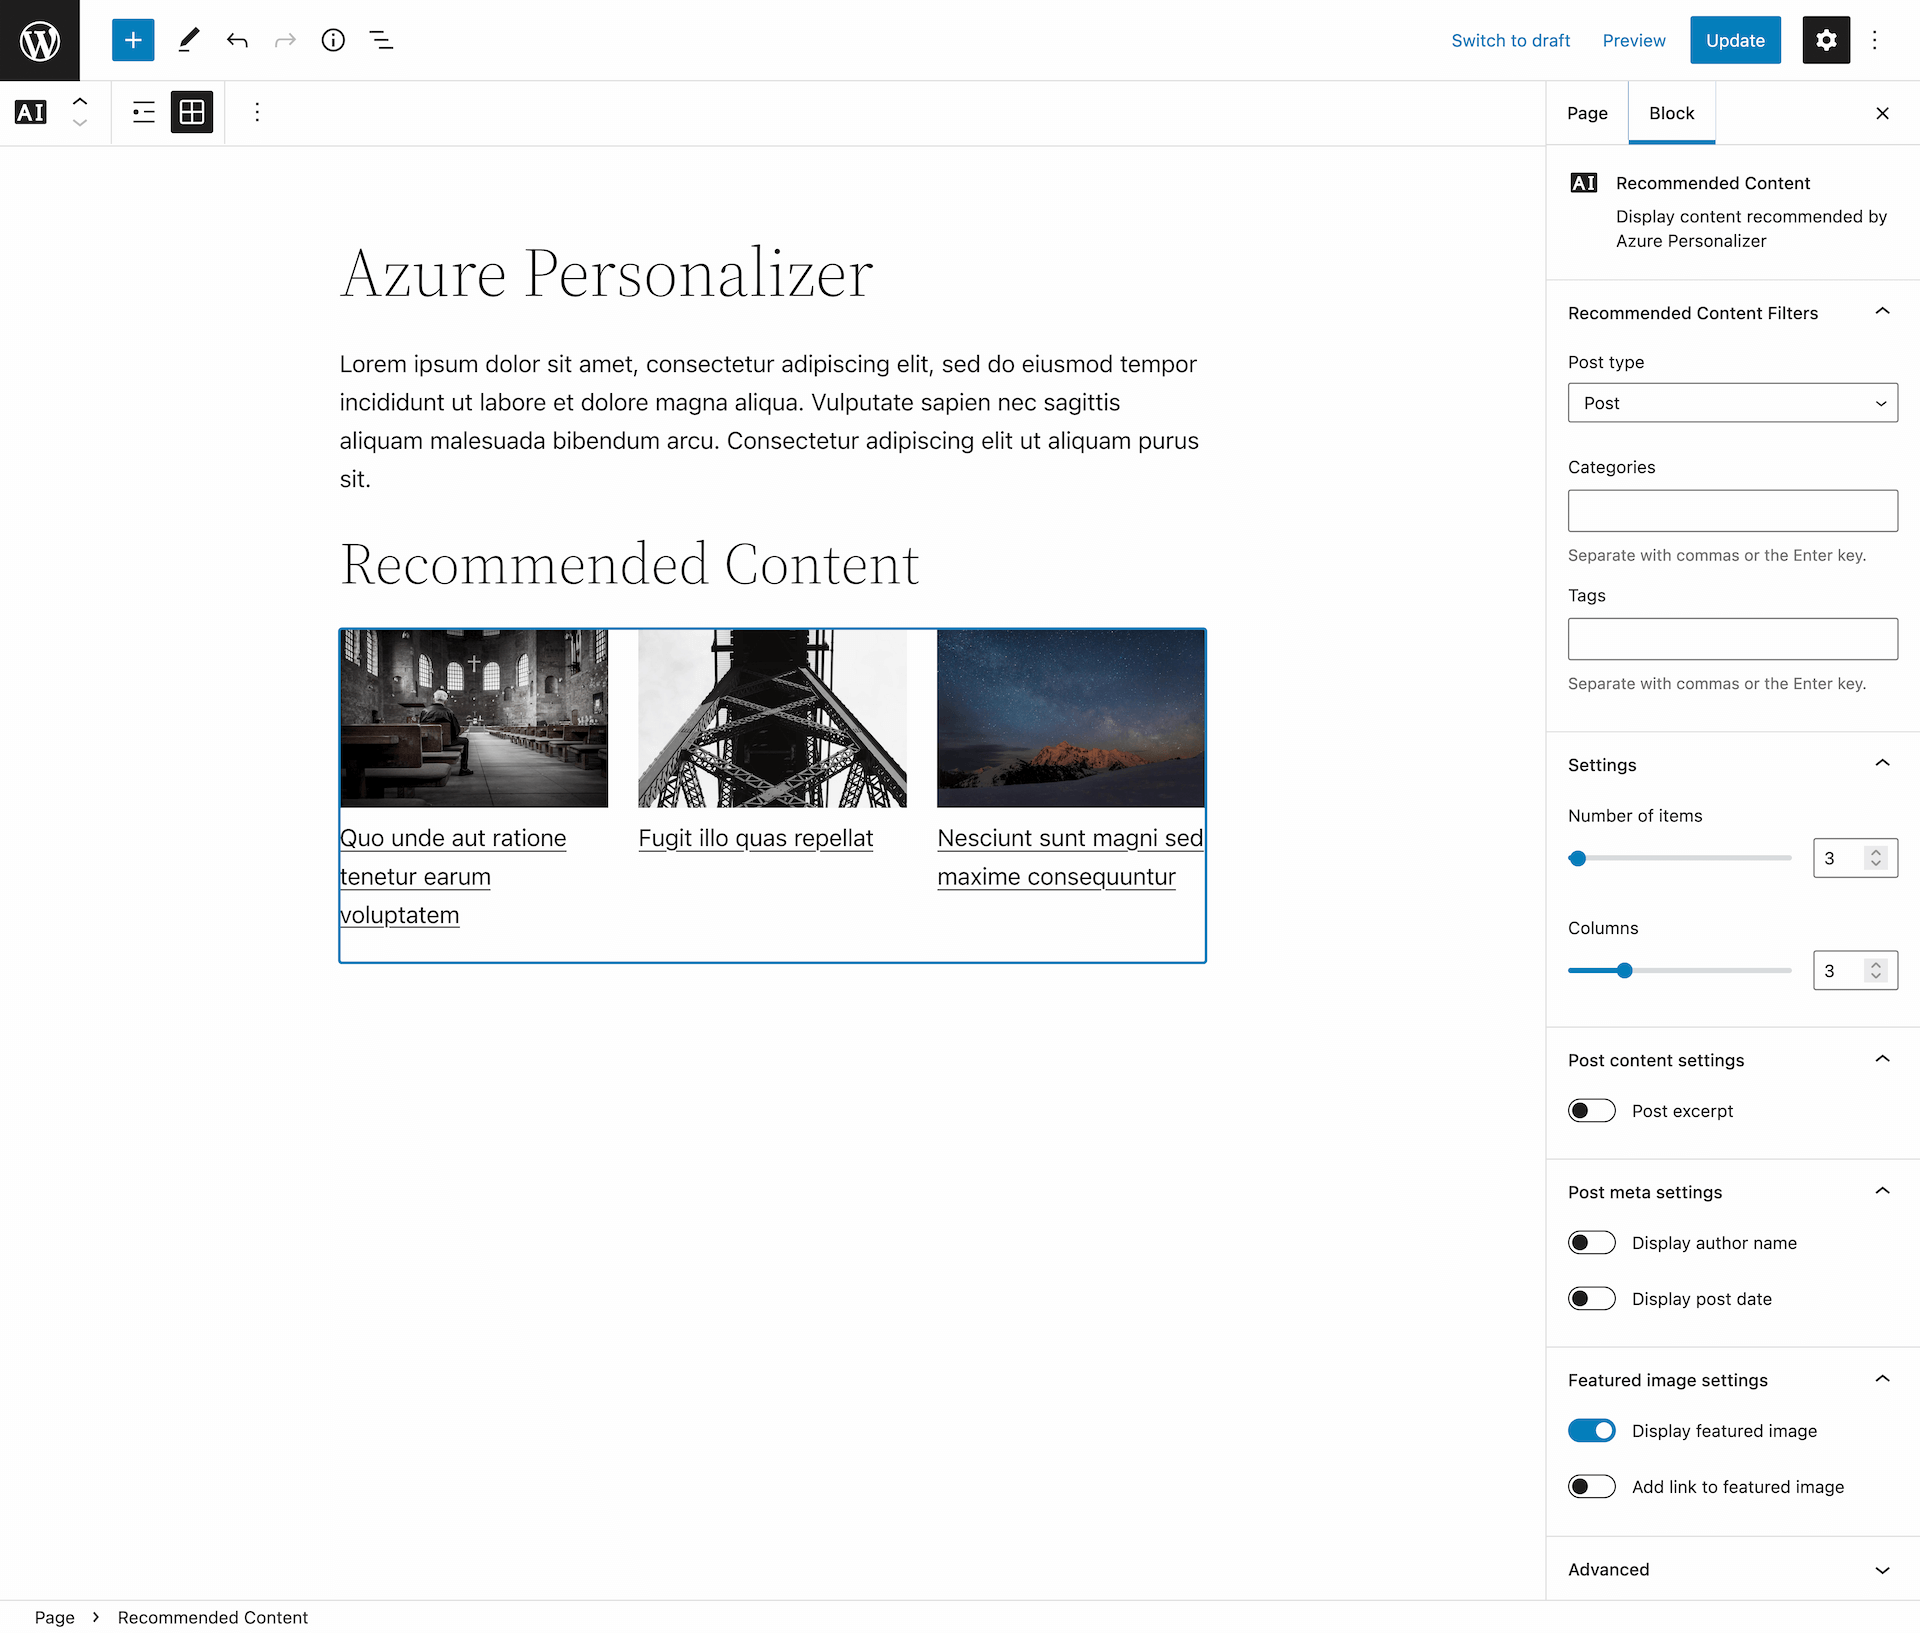Undo the last change
1920x1633 pixels.
[237, 40]
